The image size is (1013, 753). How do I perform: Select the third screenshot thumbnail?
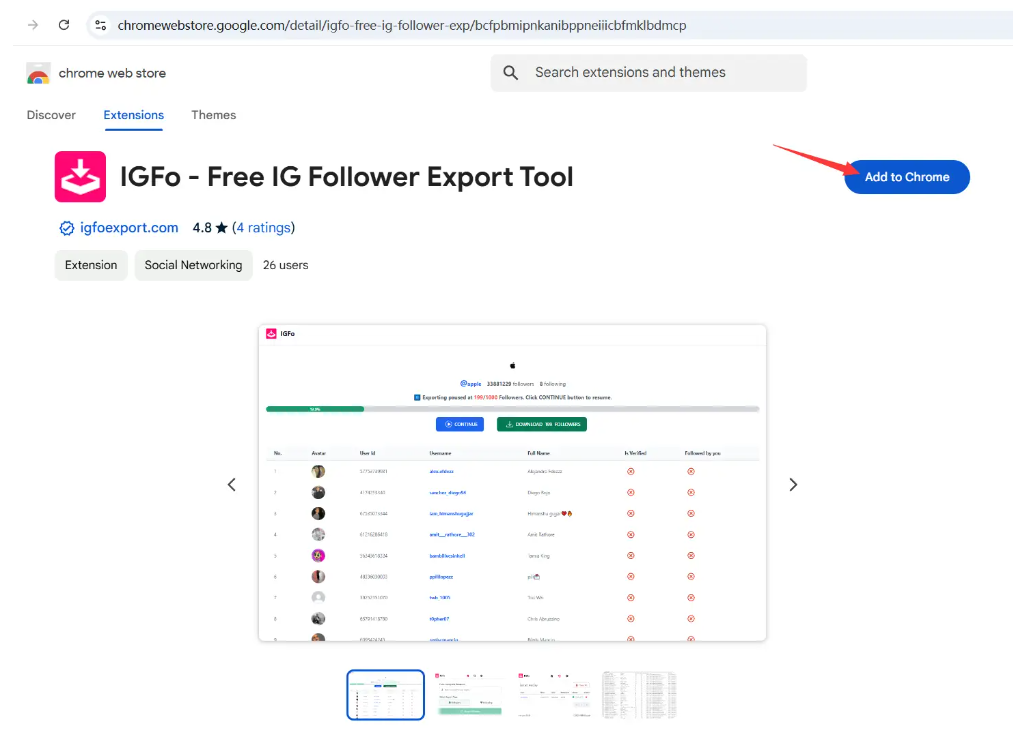coord(554,695)
